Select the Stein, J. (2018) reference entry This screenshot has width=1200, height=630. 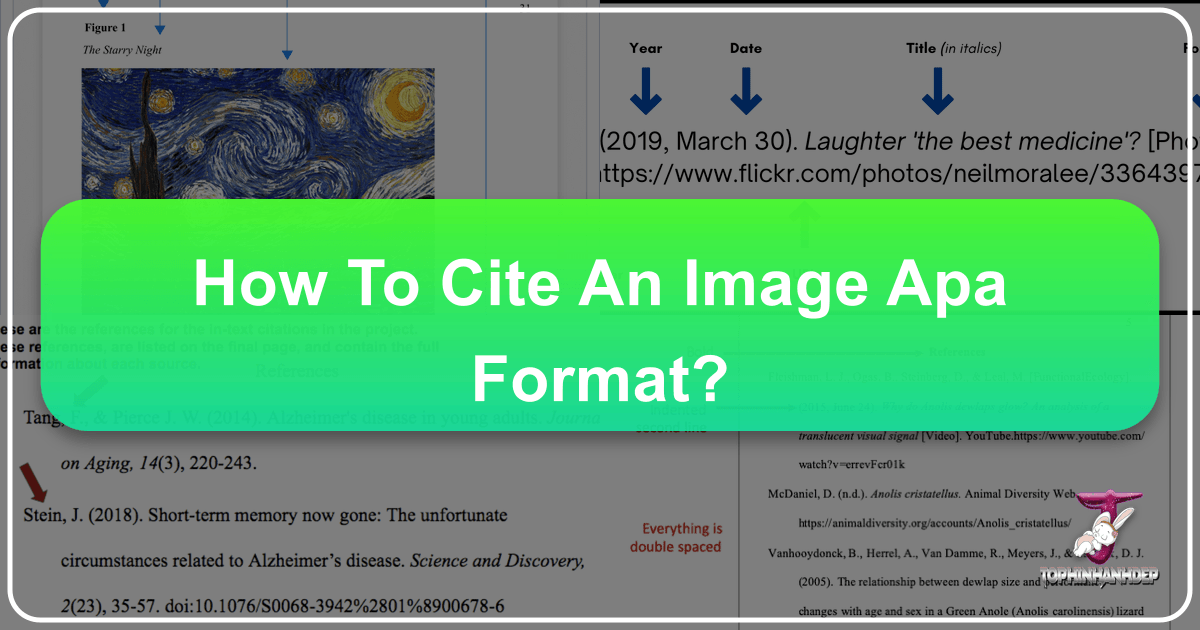[265, 516]
